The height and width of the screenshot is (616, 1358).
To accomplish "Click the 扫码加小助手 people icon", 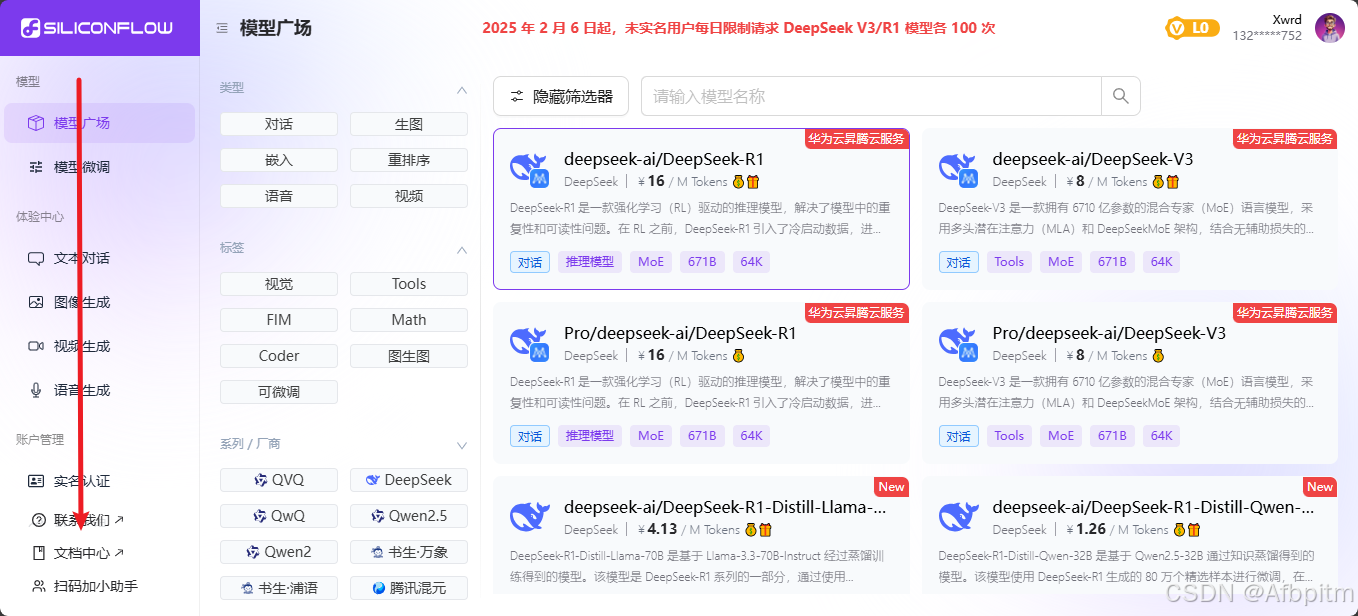I will [39, 586].
